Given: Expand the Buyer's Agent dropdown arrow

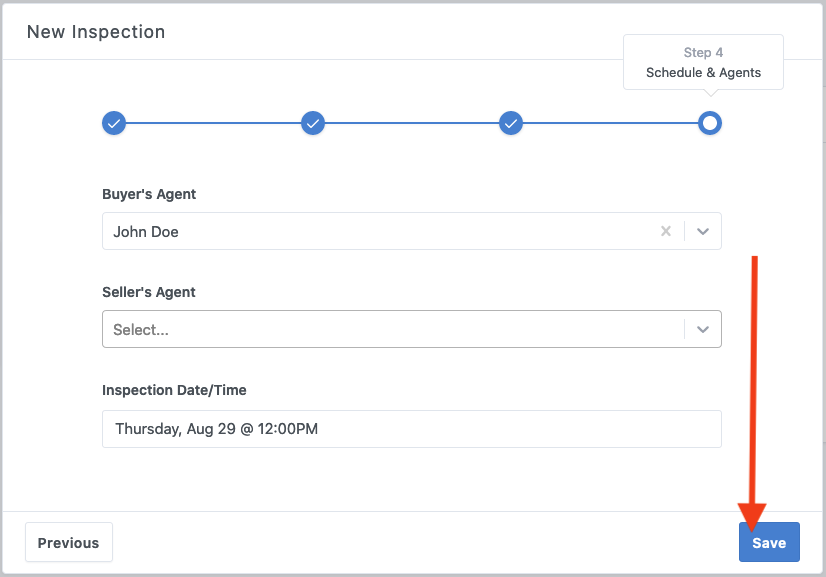Looking at the screenshot, I should point(703,231).
